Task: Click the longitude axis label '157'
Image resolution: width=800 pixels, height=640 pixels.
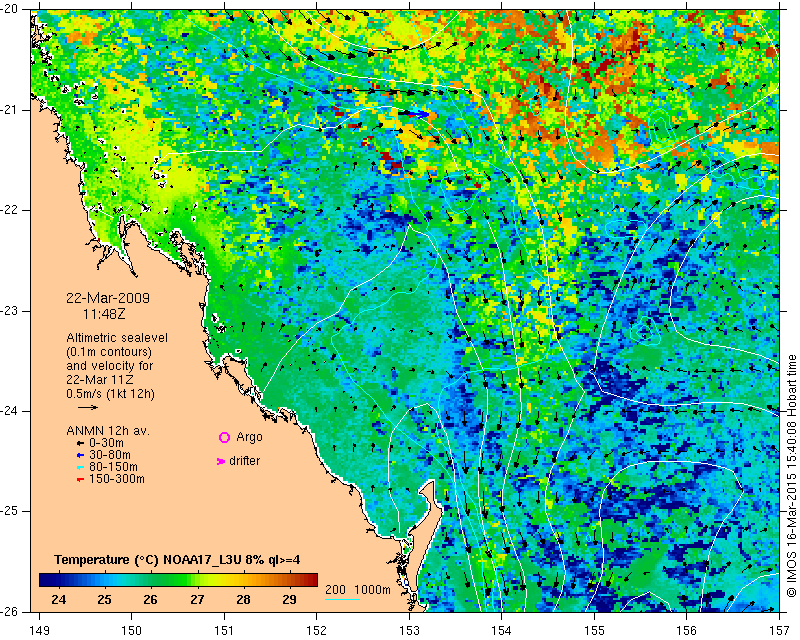Action: point(780,631)
